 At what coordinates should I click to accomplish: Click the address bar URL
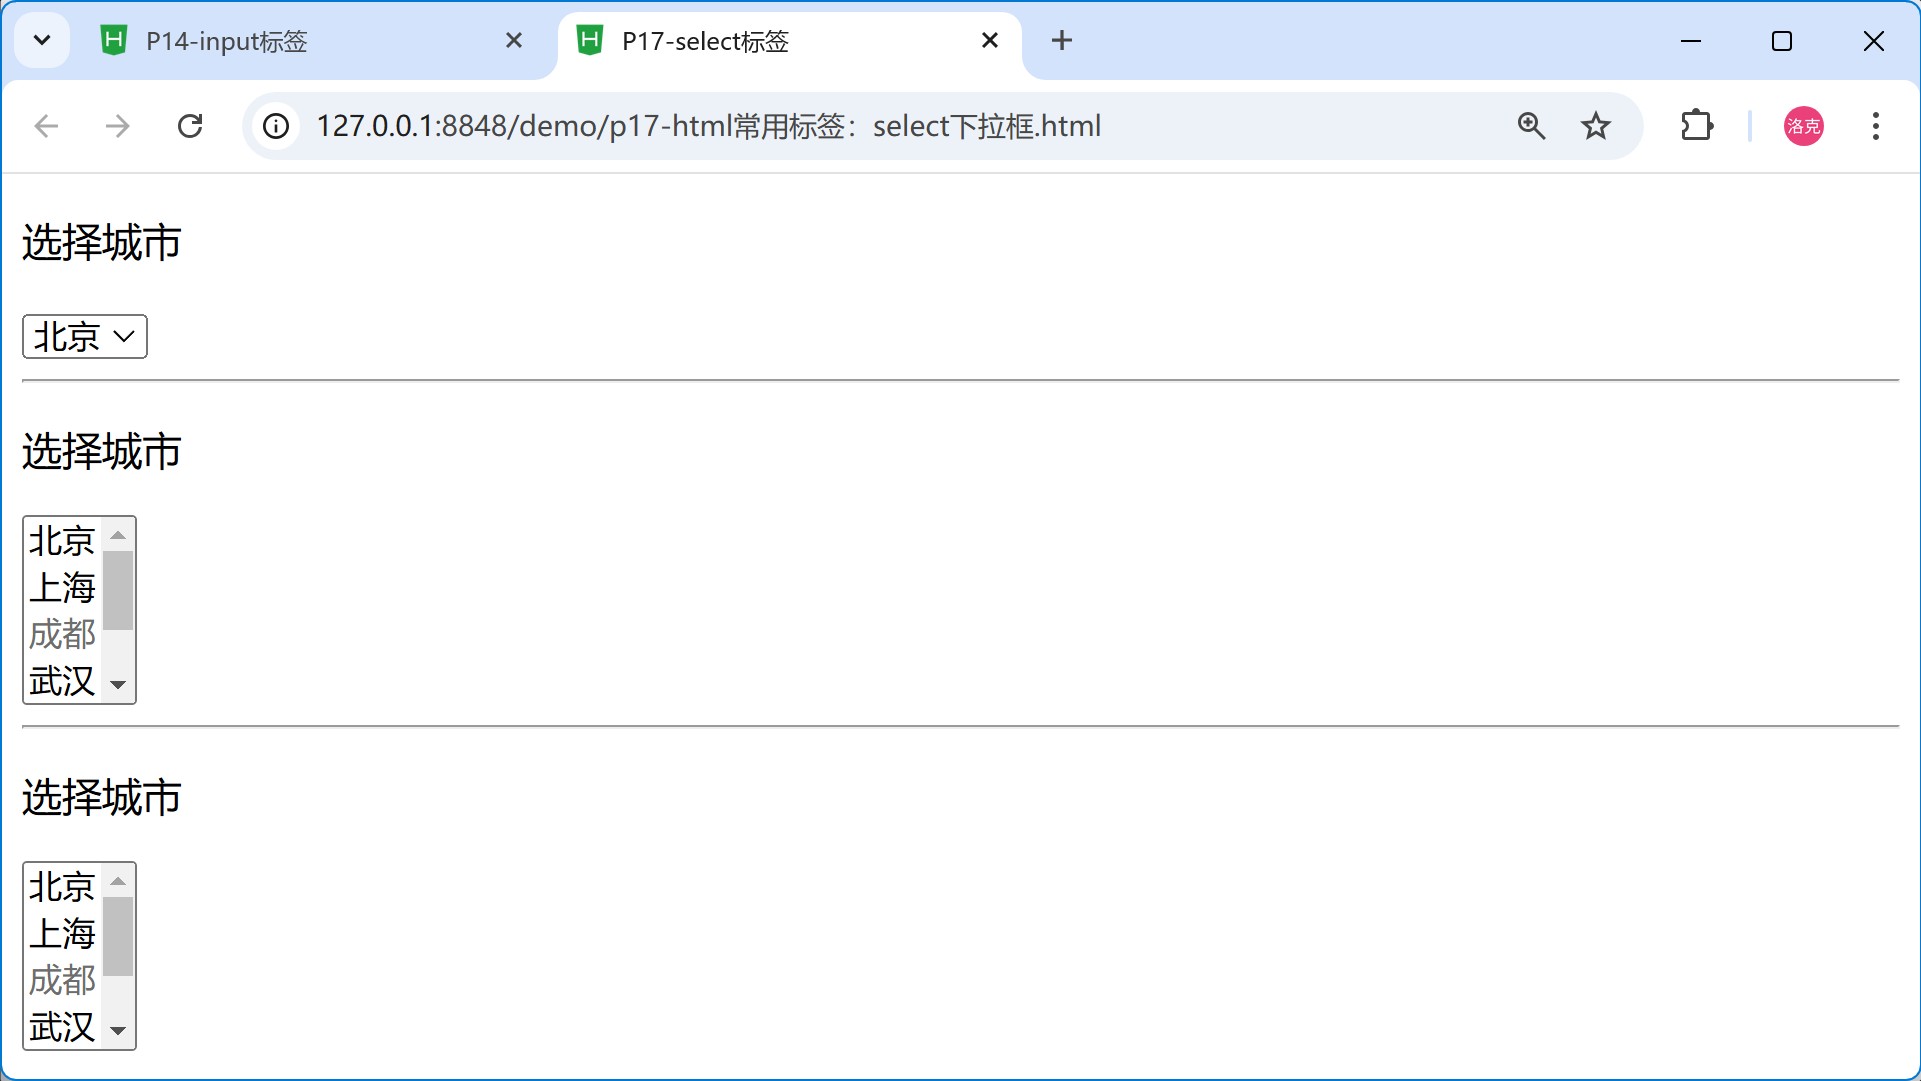[708, 126]
